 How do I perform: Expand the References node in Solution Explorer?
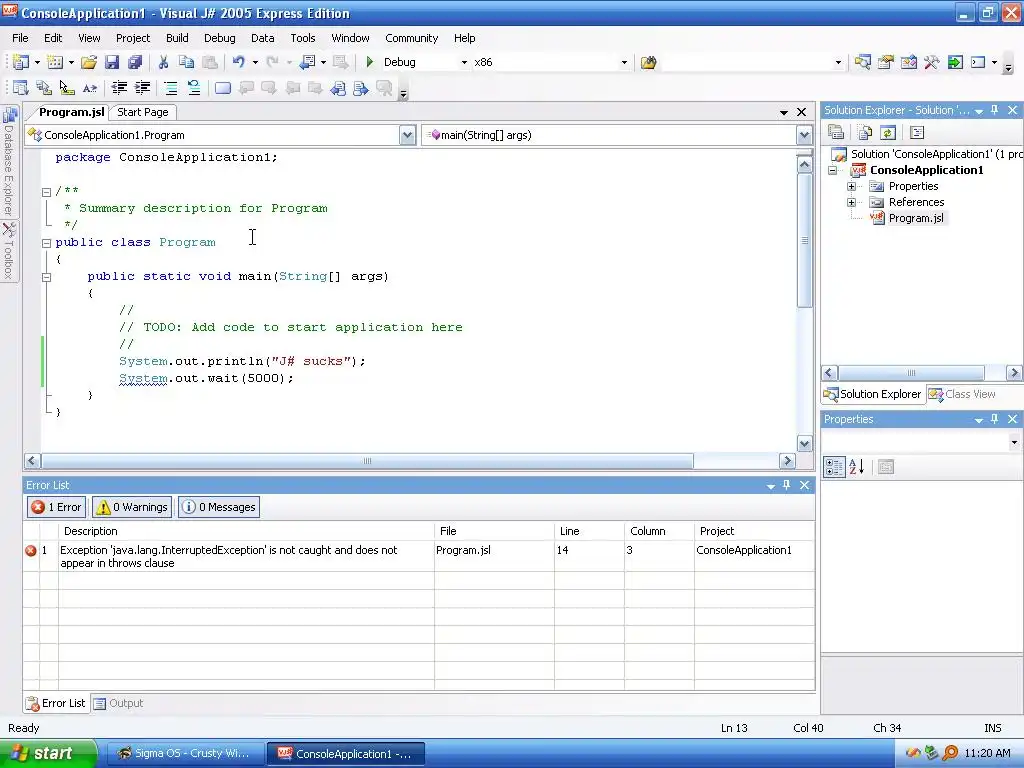[852, 202]
